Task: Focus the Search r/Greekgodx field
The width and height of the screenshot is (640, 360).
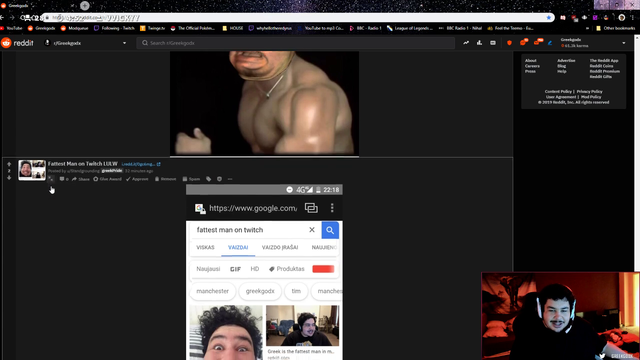Action: coord(296,43)
